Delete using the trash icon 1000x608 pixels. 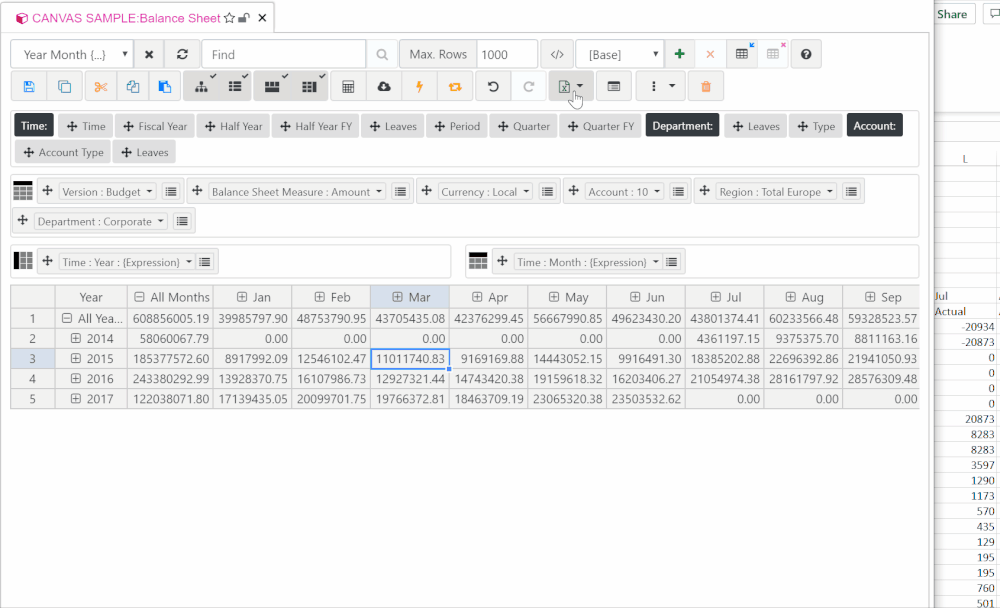click(705, 86)
